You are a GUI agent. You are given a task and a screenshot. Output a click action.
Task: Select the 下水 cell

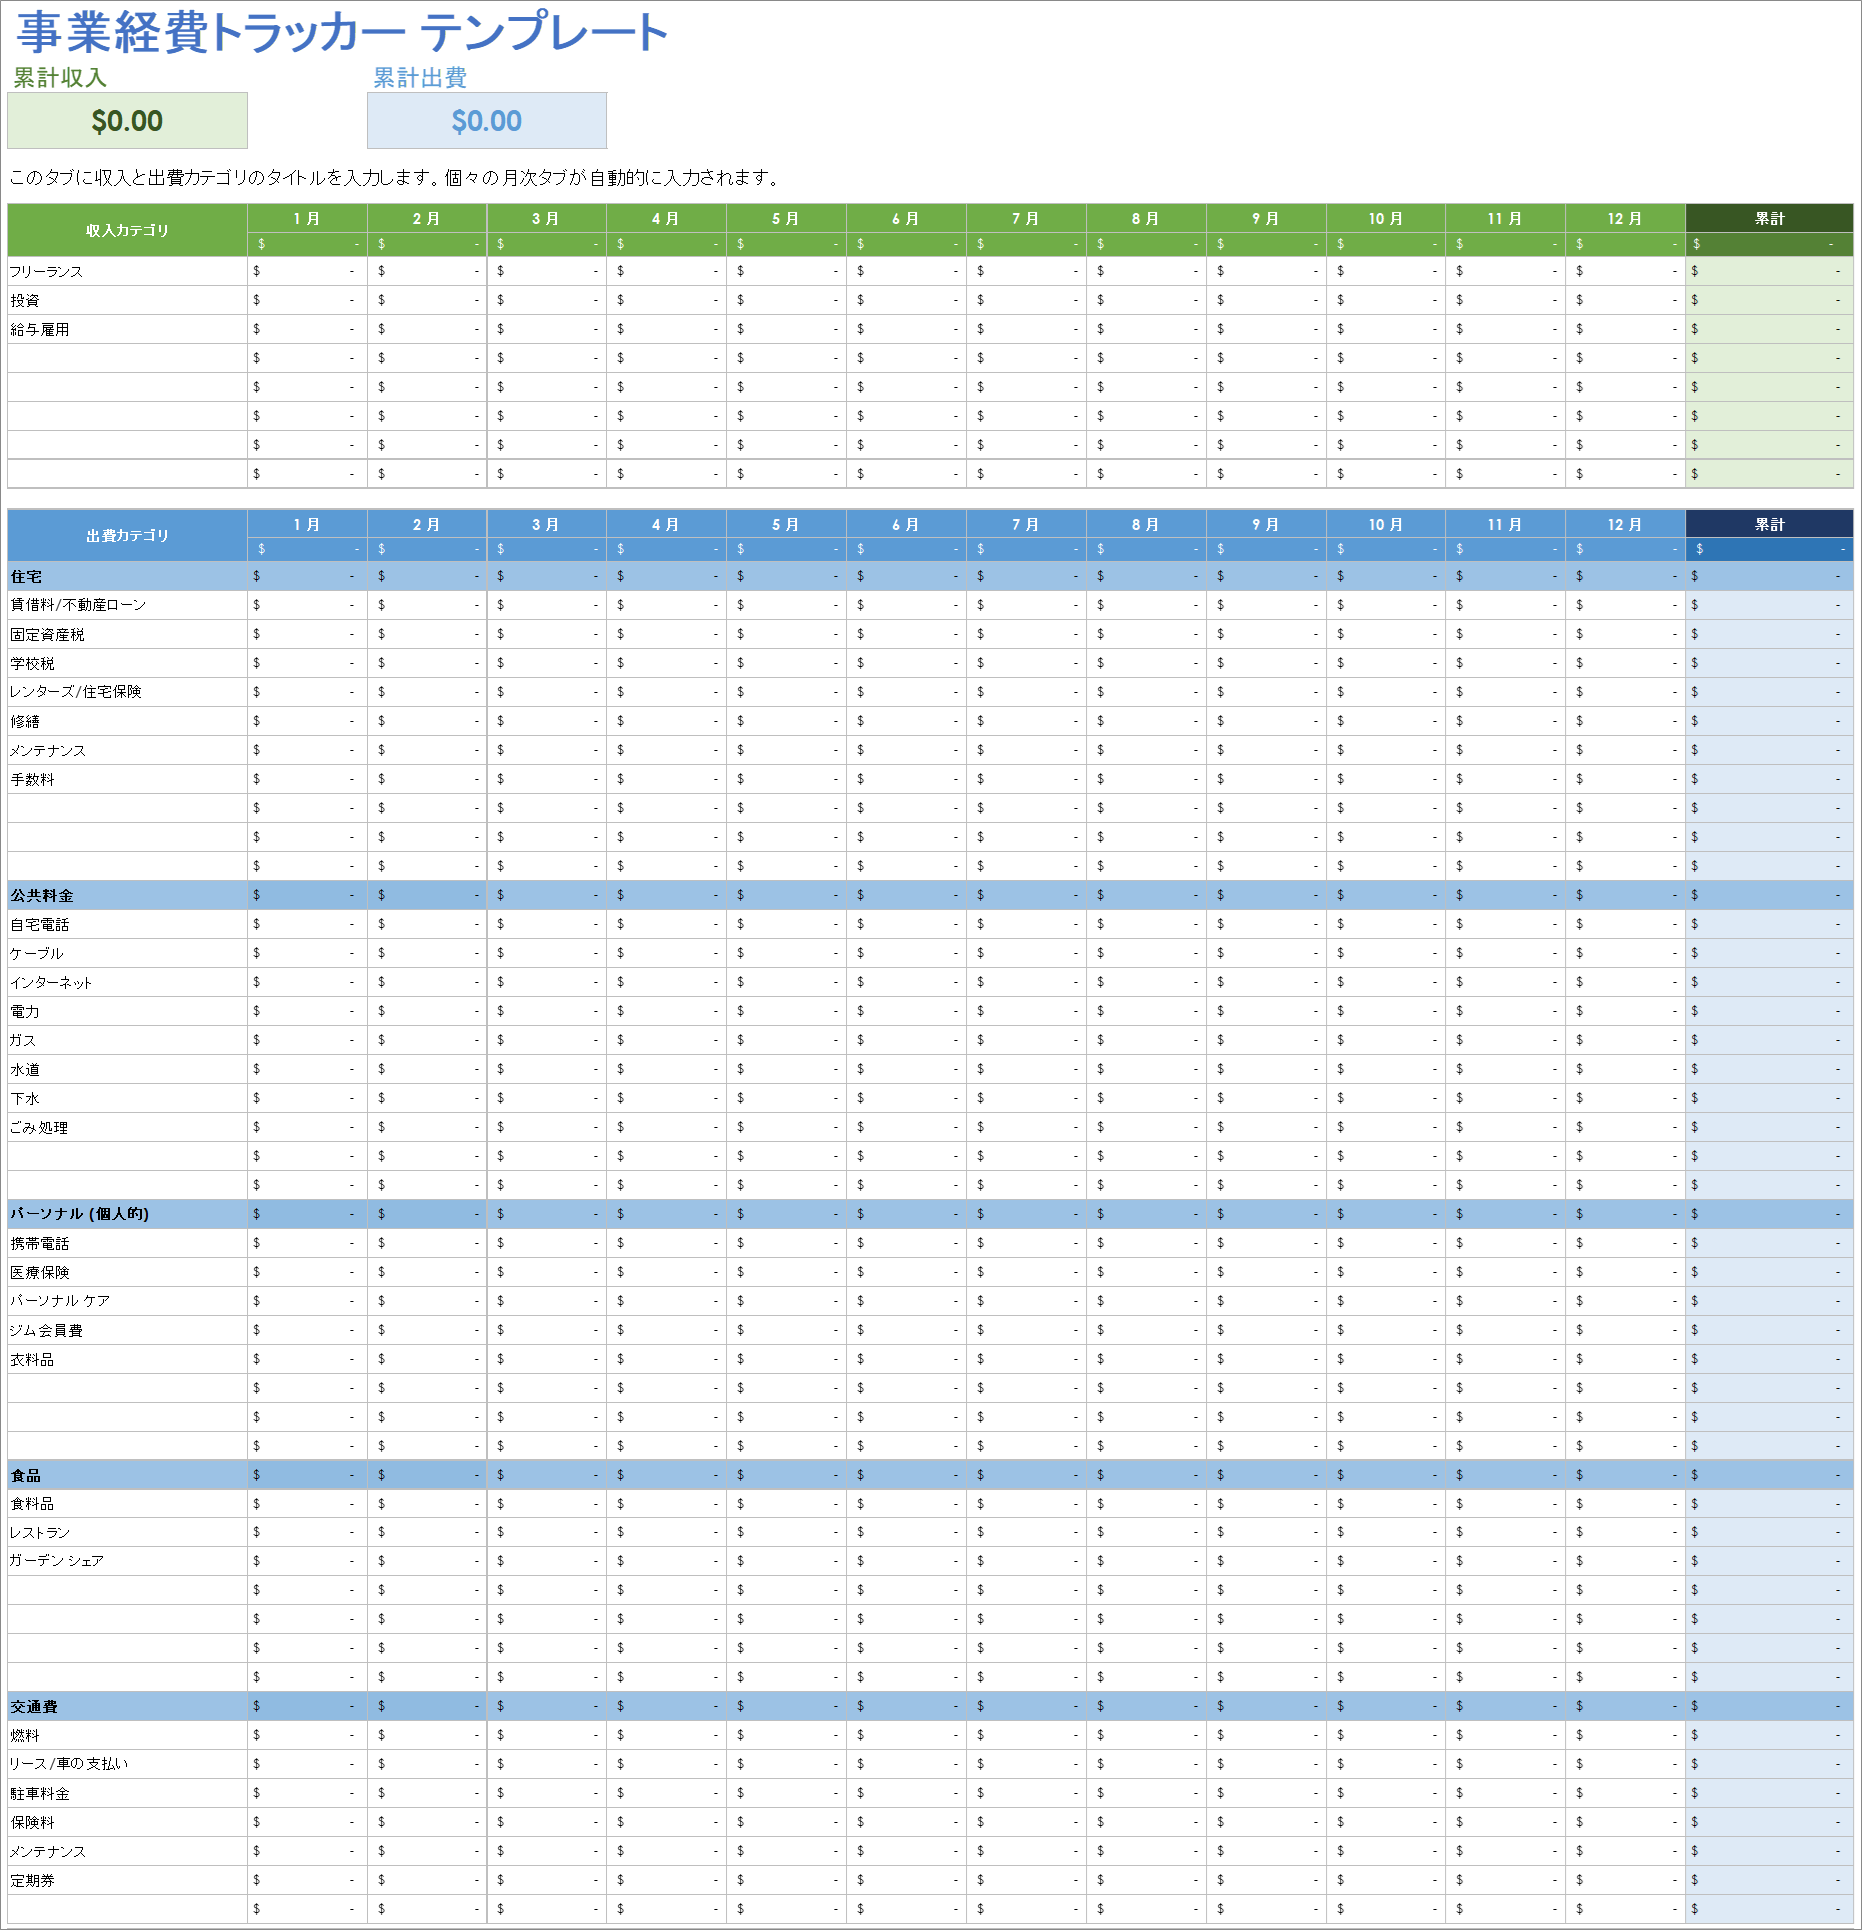tap(127, 1098)
